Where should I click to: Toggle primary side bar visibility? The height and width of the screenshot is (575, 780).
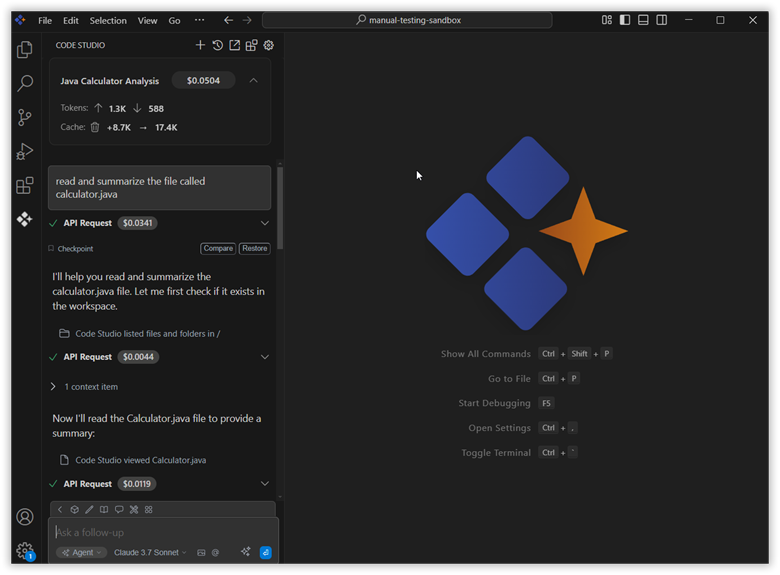coord(625,20)
